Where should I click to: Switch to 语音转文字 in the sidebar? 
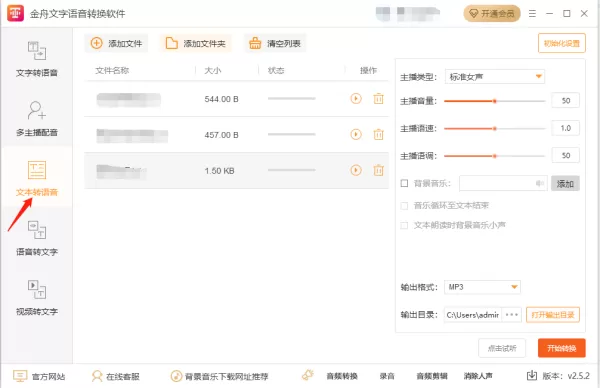[x=37, y=238]
